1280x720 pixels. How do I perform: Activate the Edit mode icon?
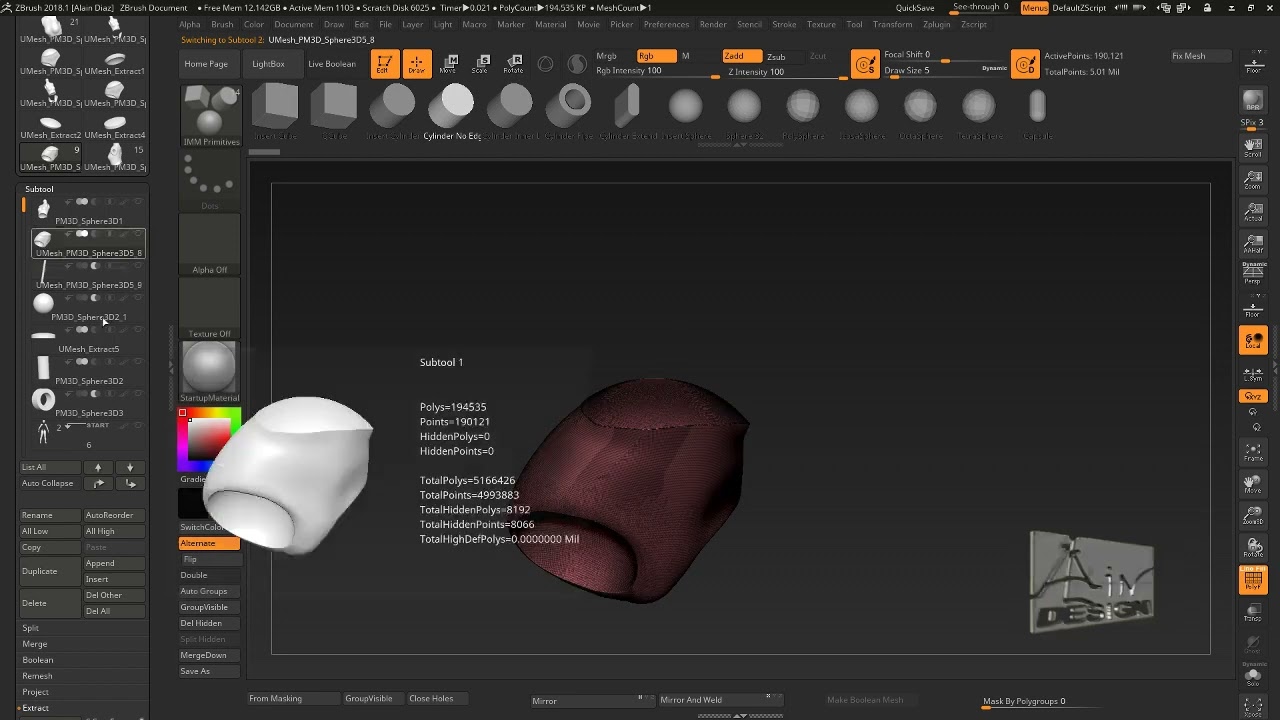(x=384, y=64)
